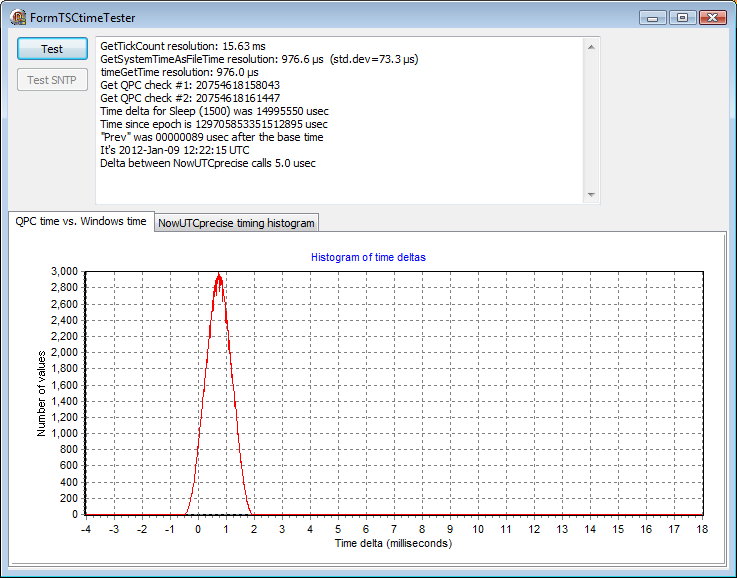This screenshot has width=737, height=578.
Task: Click the GetTickCount resolution line
Action: (183, 46)
